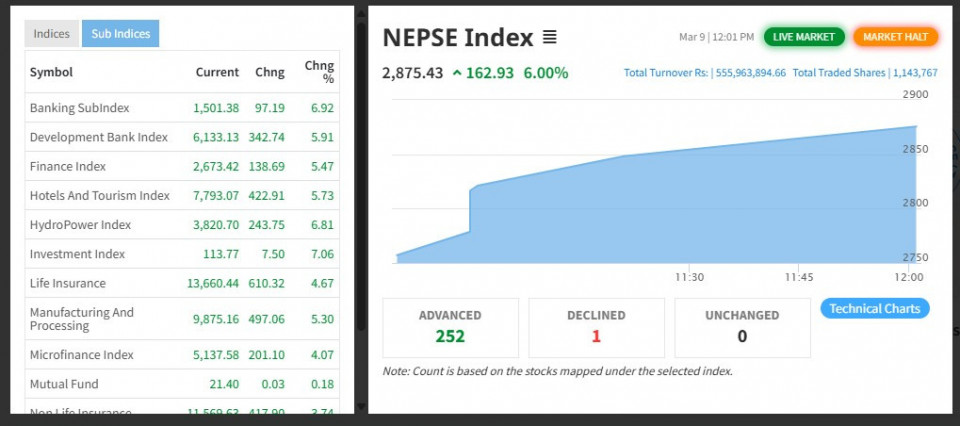Select HydroPower Index entry
960x426 pixels.
click(80, 225)
